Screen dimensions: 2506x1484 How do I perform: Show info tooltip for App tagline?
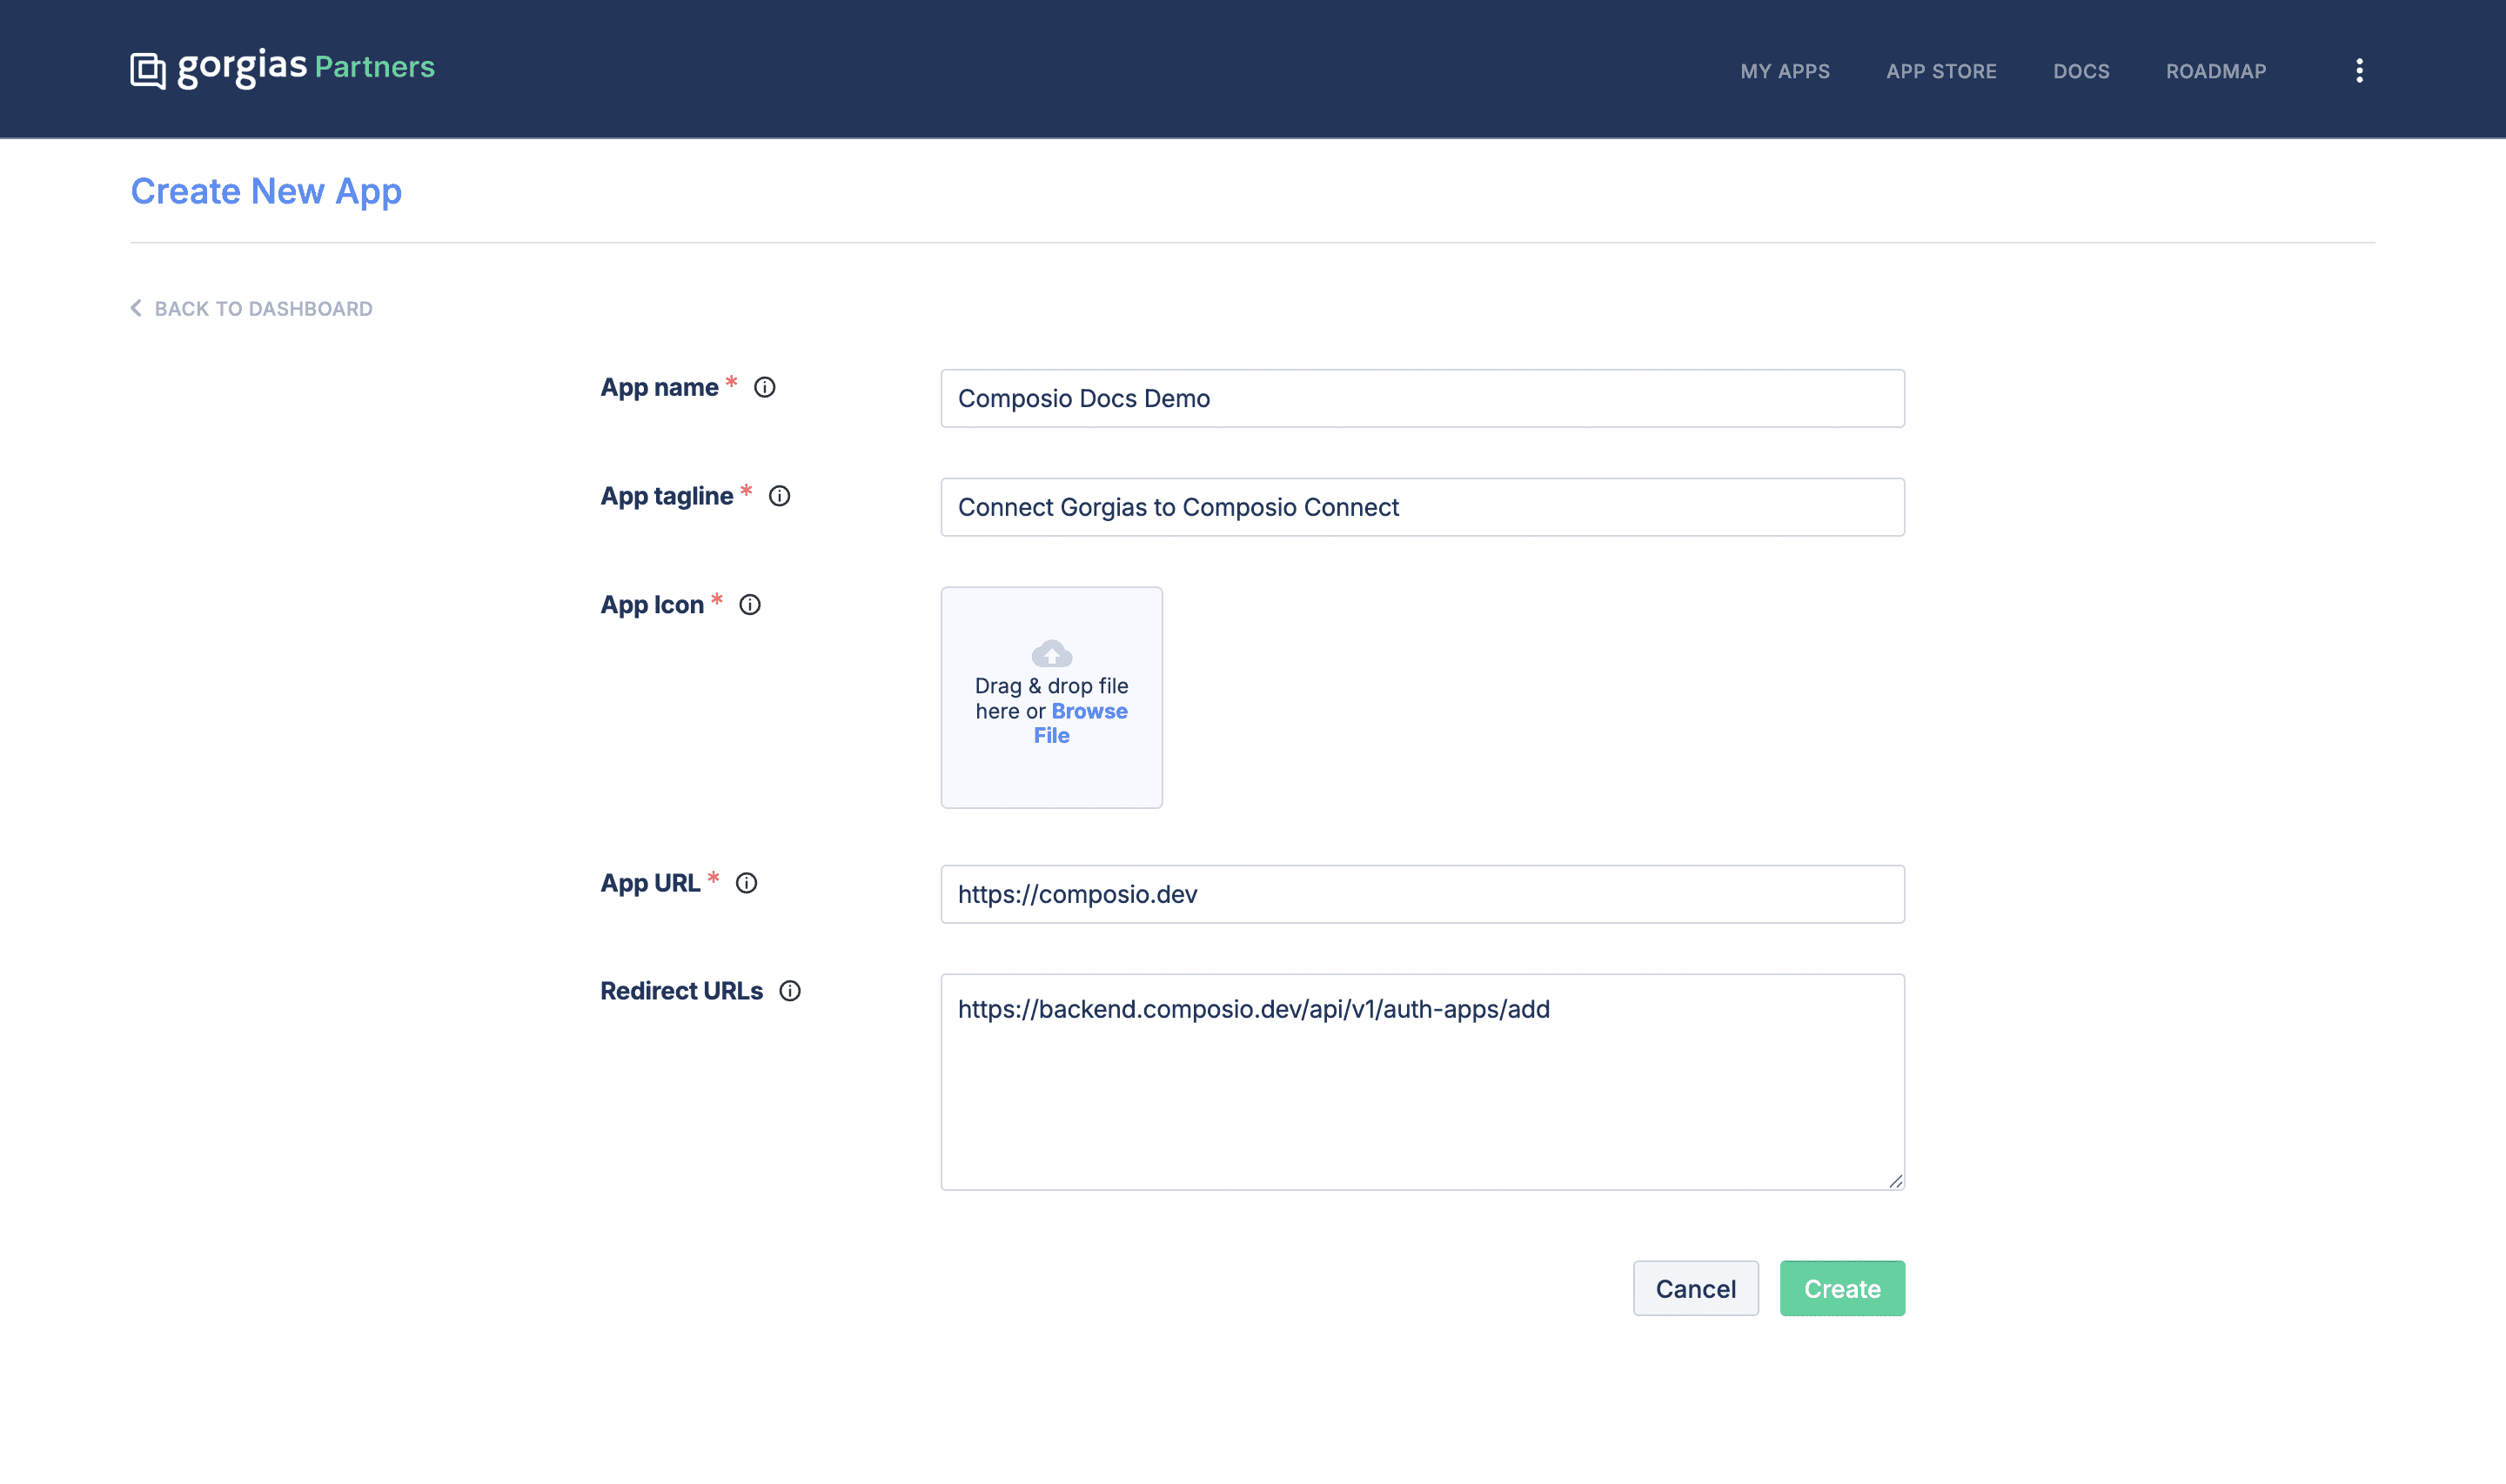[x=779, y=496]
